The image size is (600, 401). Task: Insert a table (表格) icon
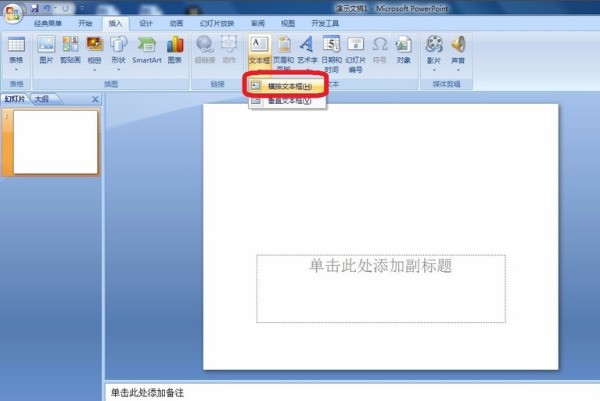point(16,44)
